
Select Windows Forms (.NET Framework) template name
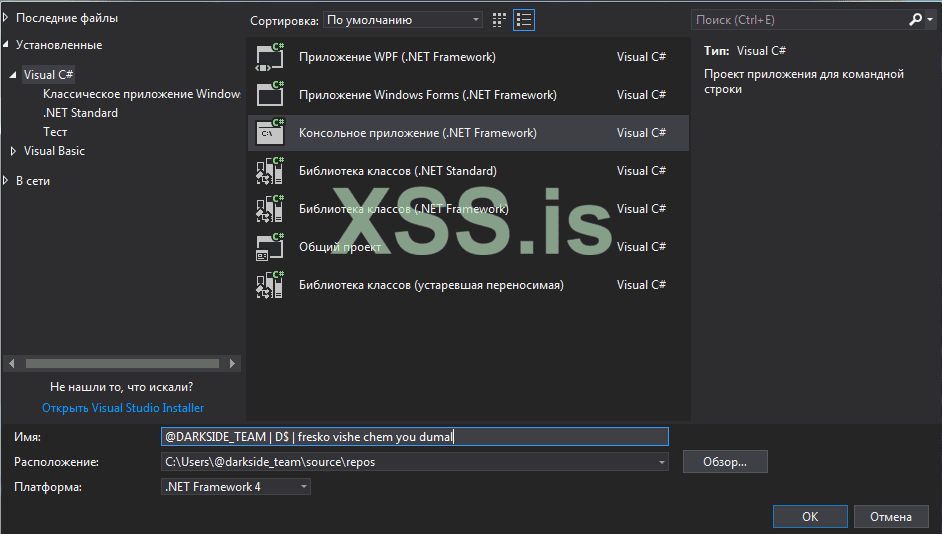tap(428, 95)
